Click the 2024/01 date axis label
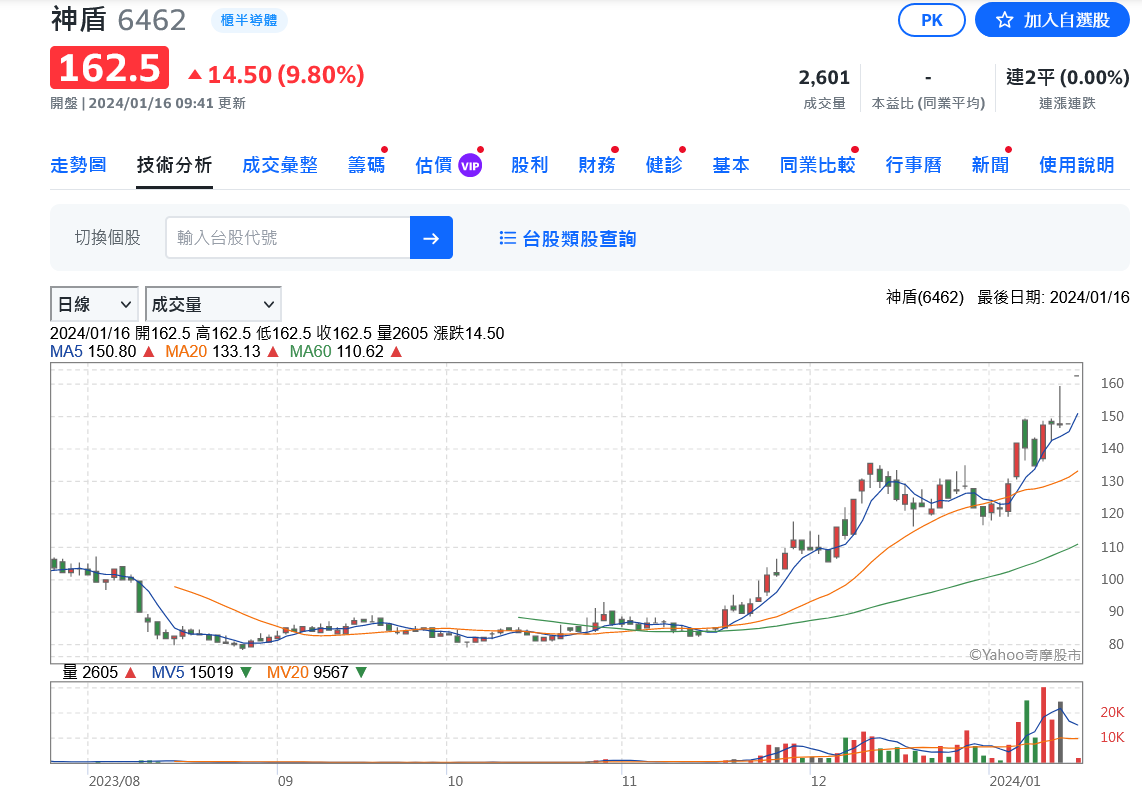Screen dimensions: 1142x801 [1015, 781]
